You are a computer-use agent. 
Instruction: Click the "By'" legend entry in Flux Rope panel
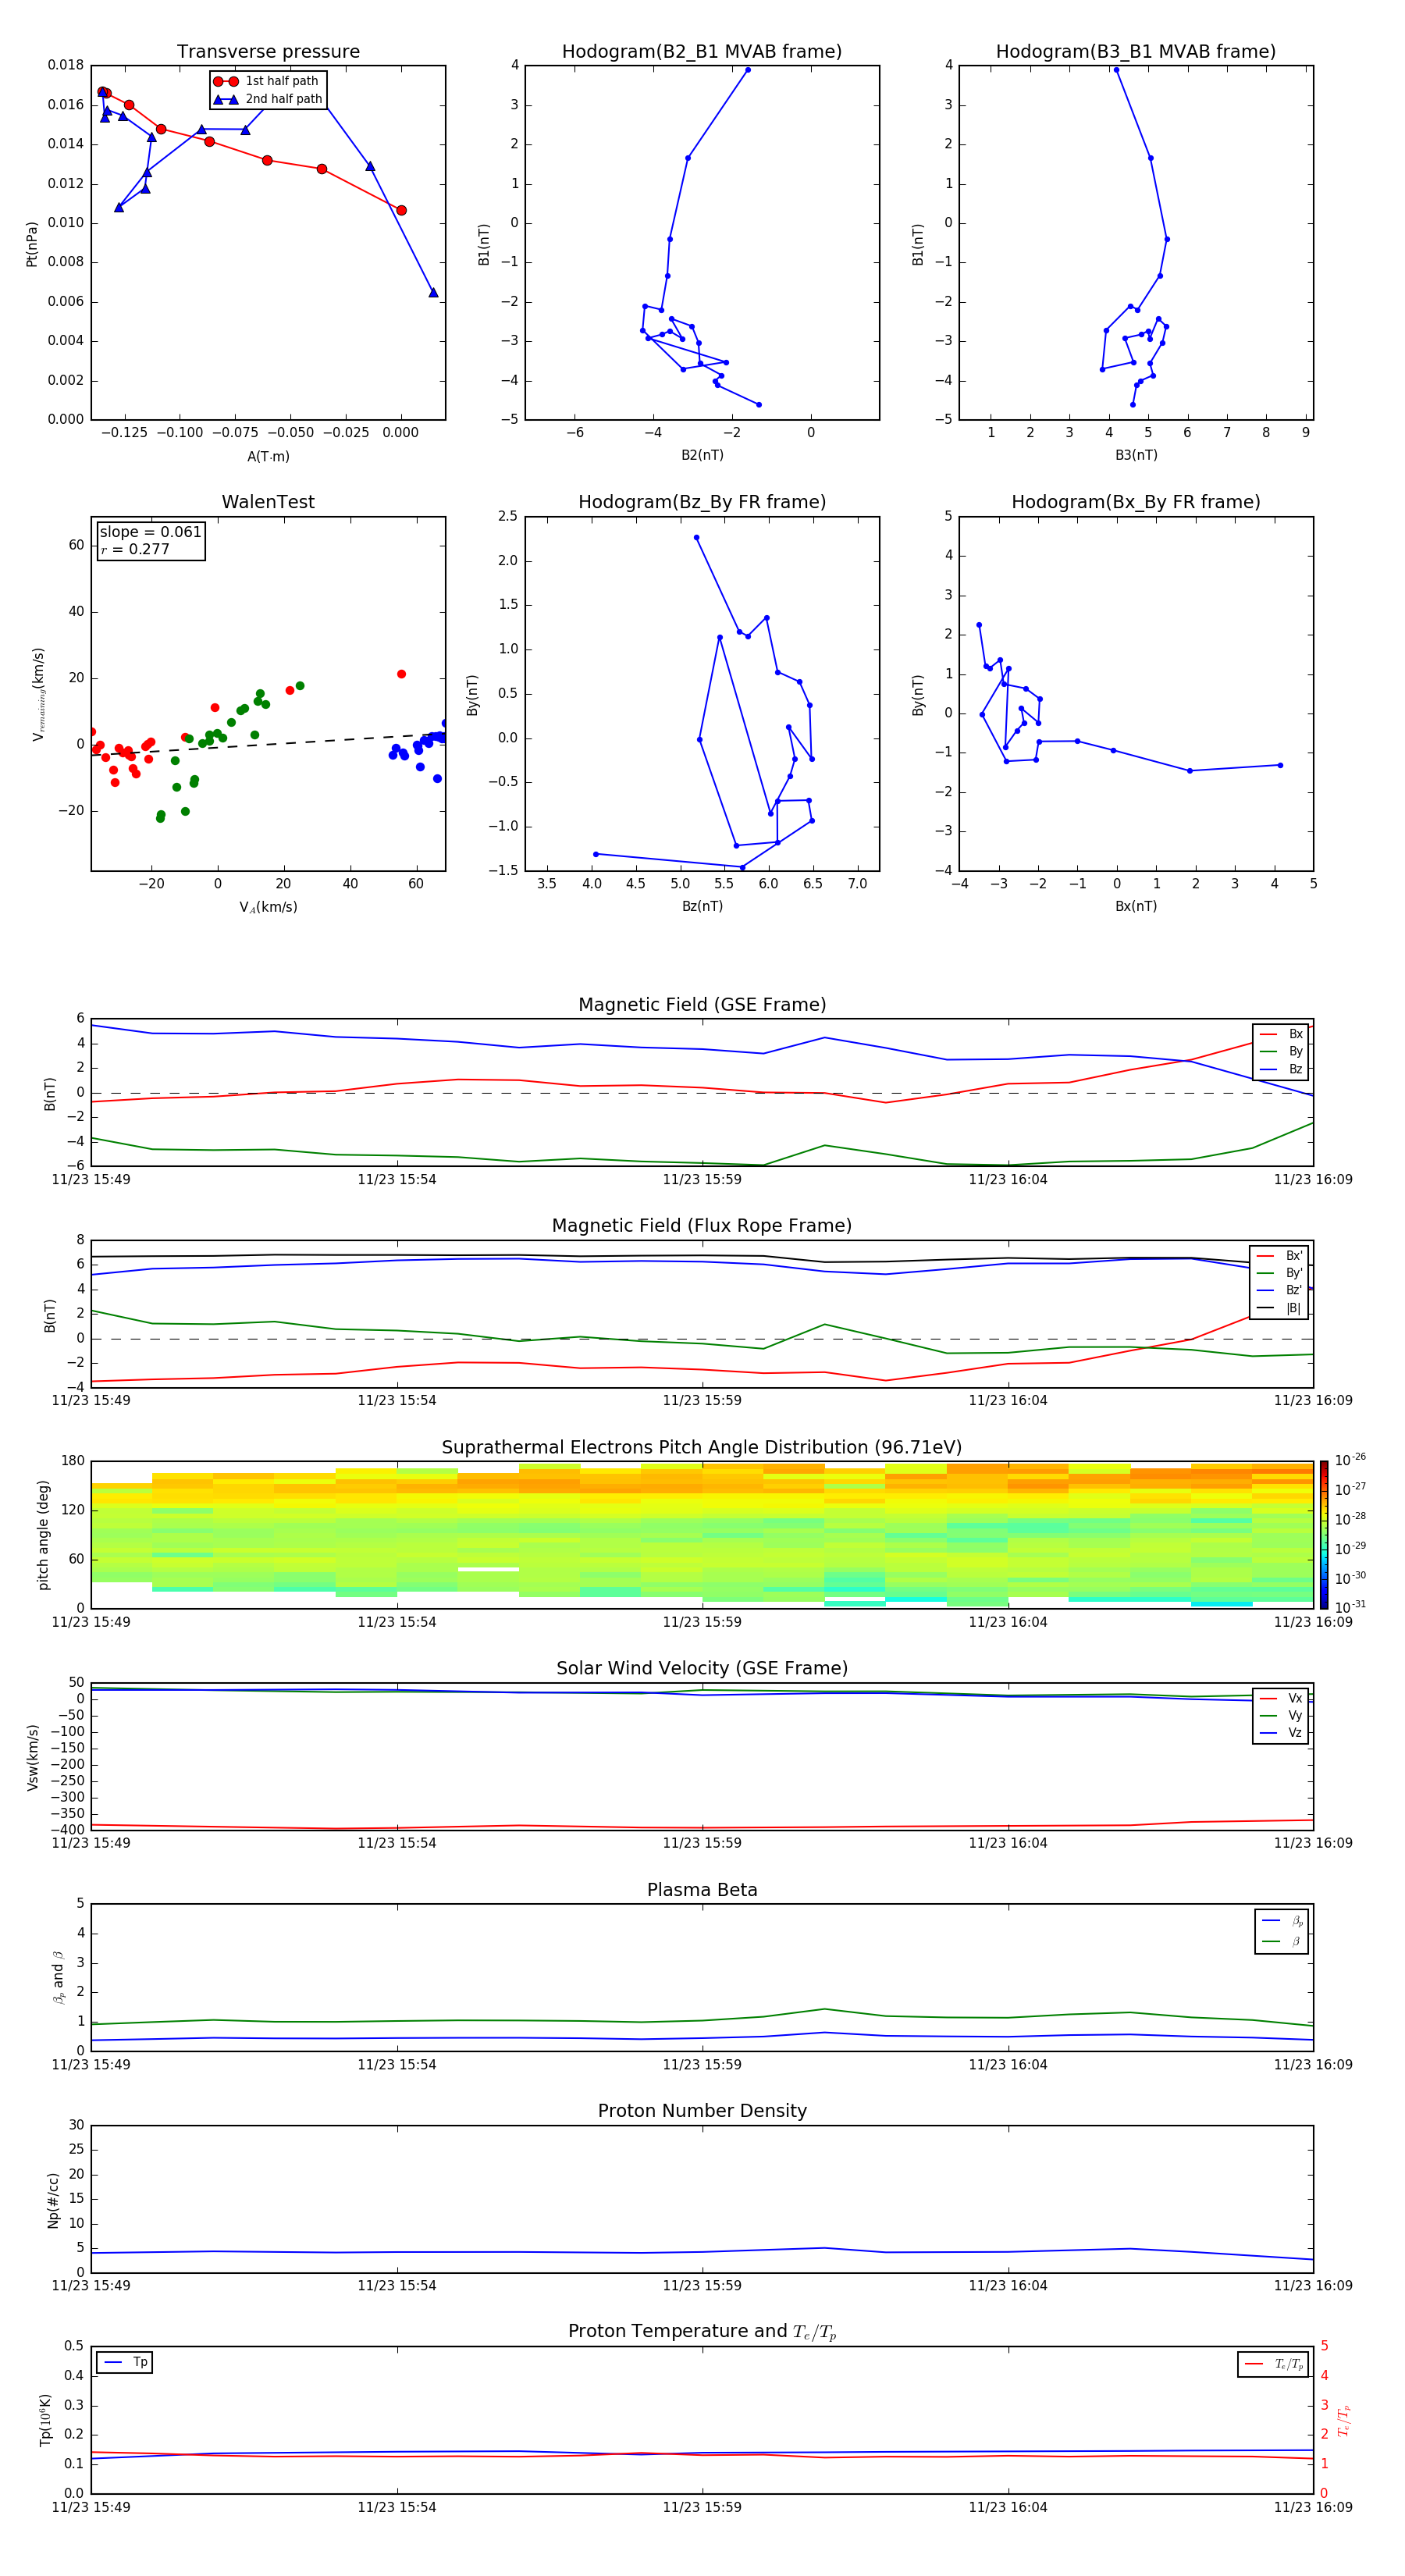point(1279,1273)
